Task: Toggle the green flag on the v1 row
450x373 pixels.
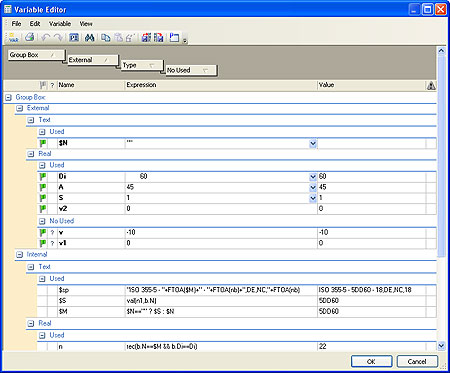Action: click(43, 243)
